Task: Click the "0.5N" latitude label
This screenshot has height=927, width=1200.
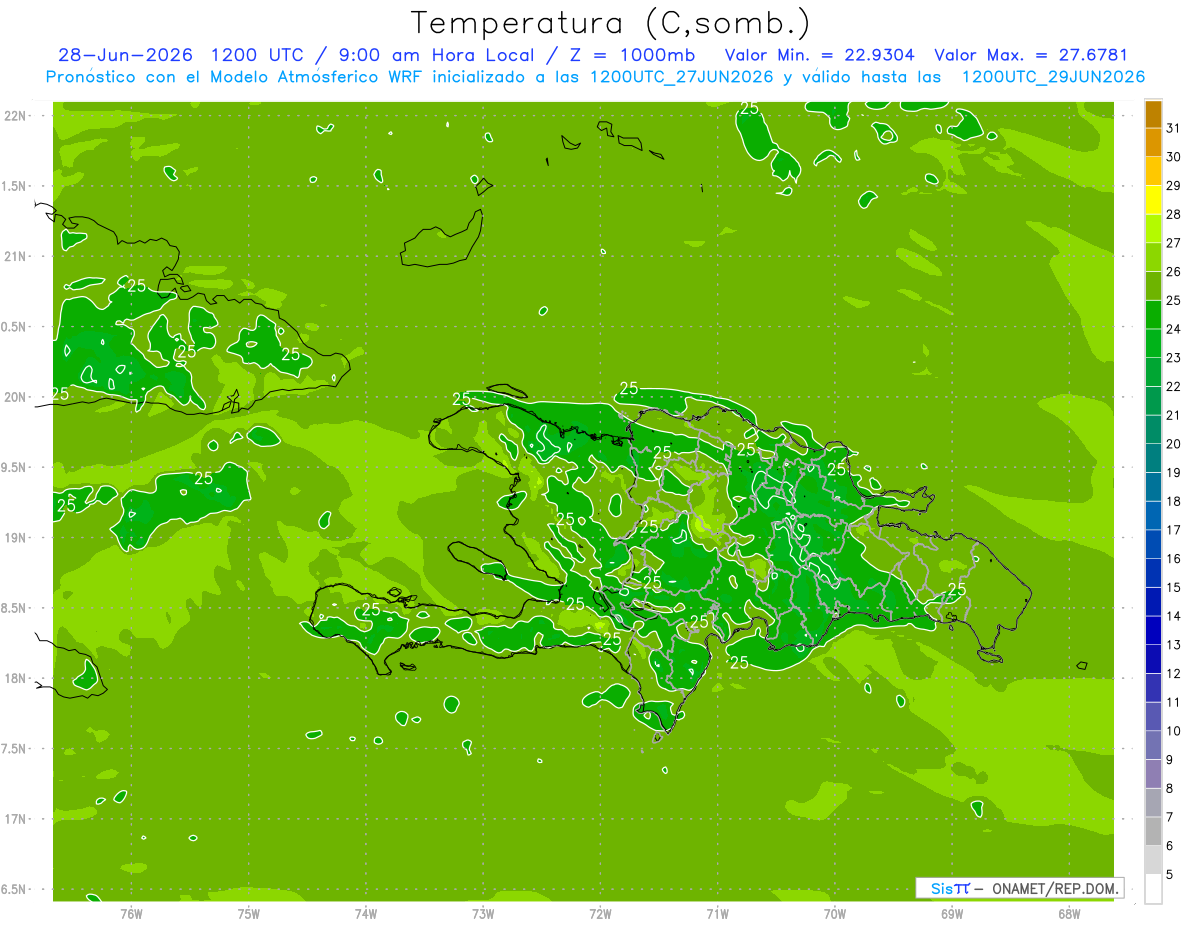Action: click(x=13, y=327)
